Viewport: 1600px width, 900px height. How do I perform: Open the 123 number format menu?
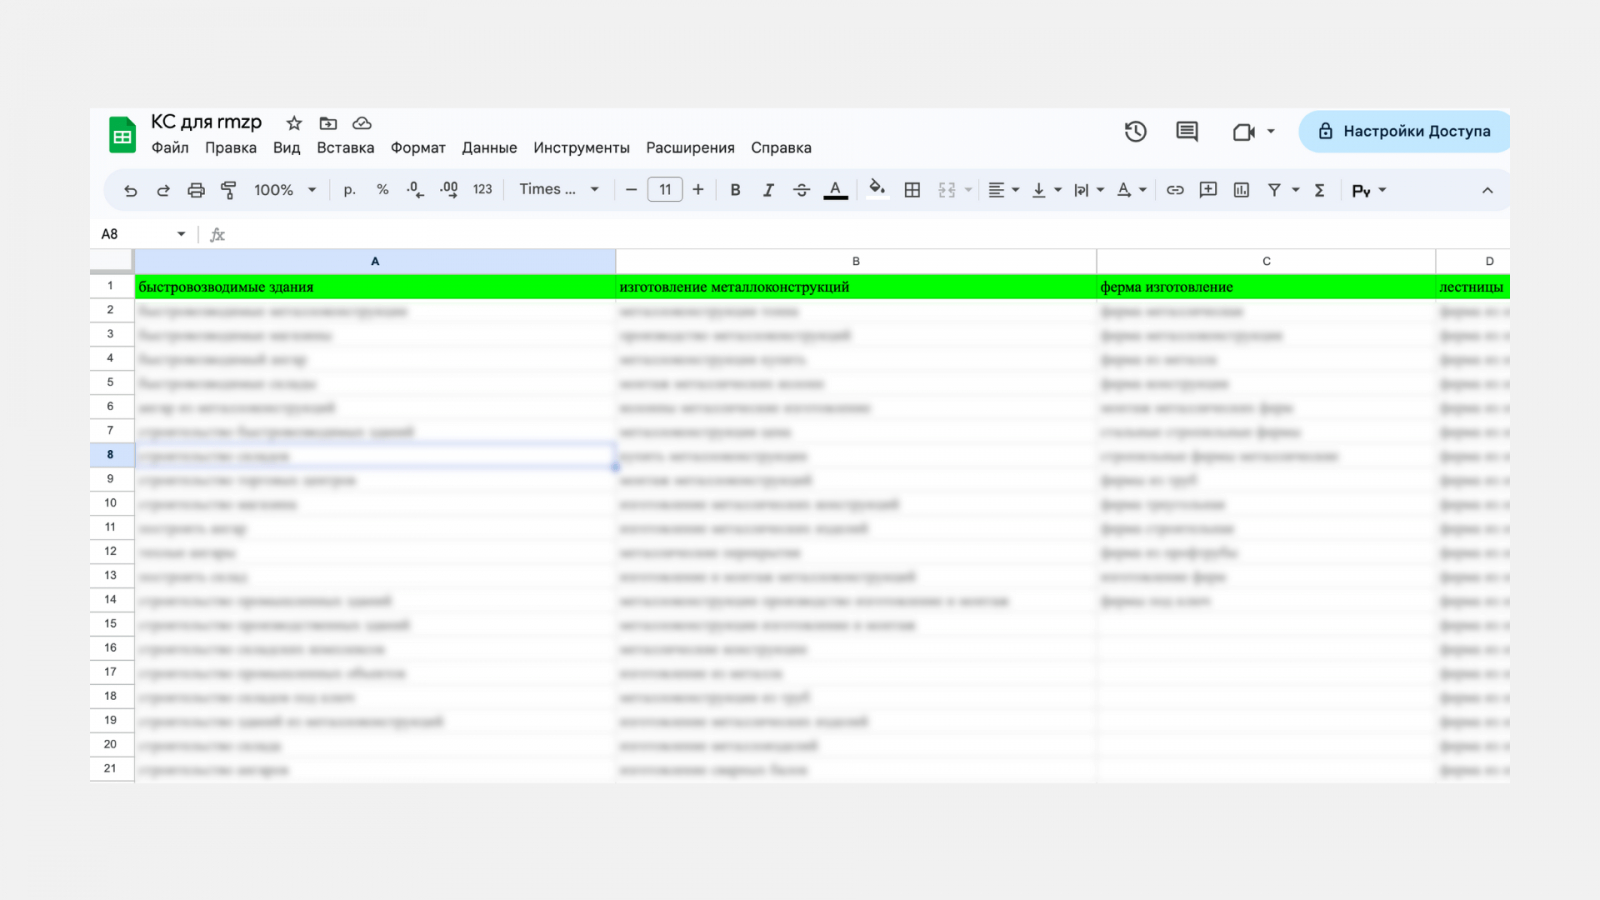click(483, 190)
